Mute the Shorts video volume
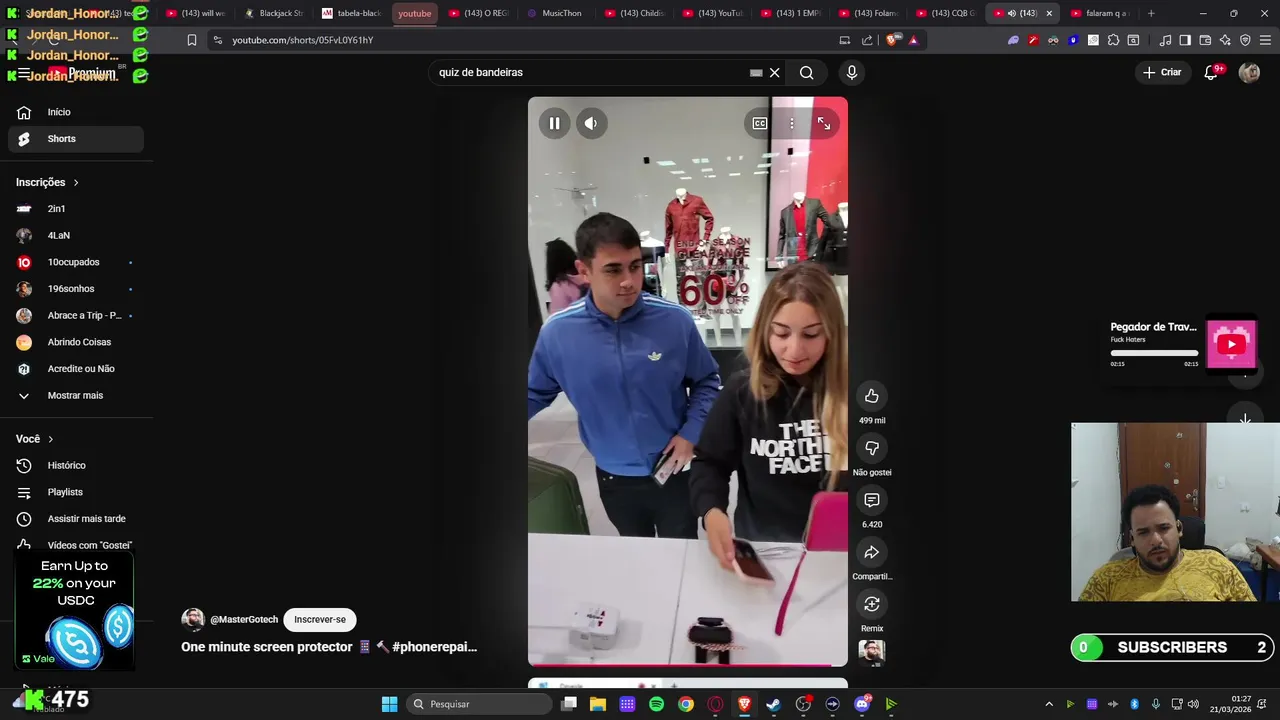Screen dimensions: 1280x720 [x=591, y=123]
